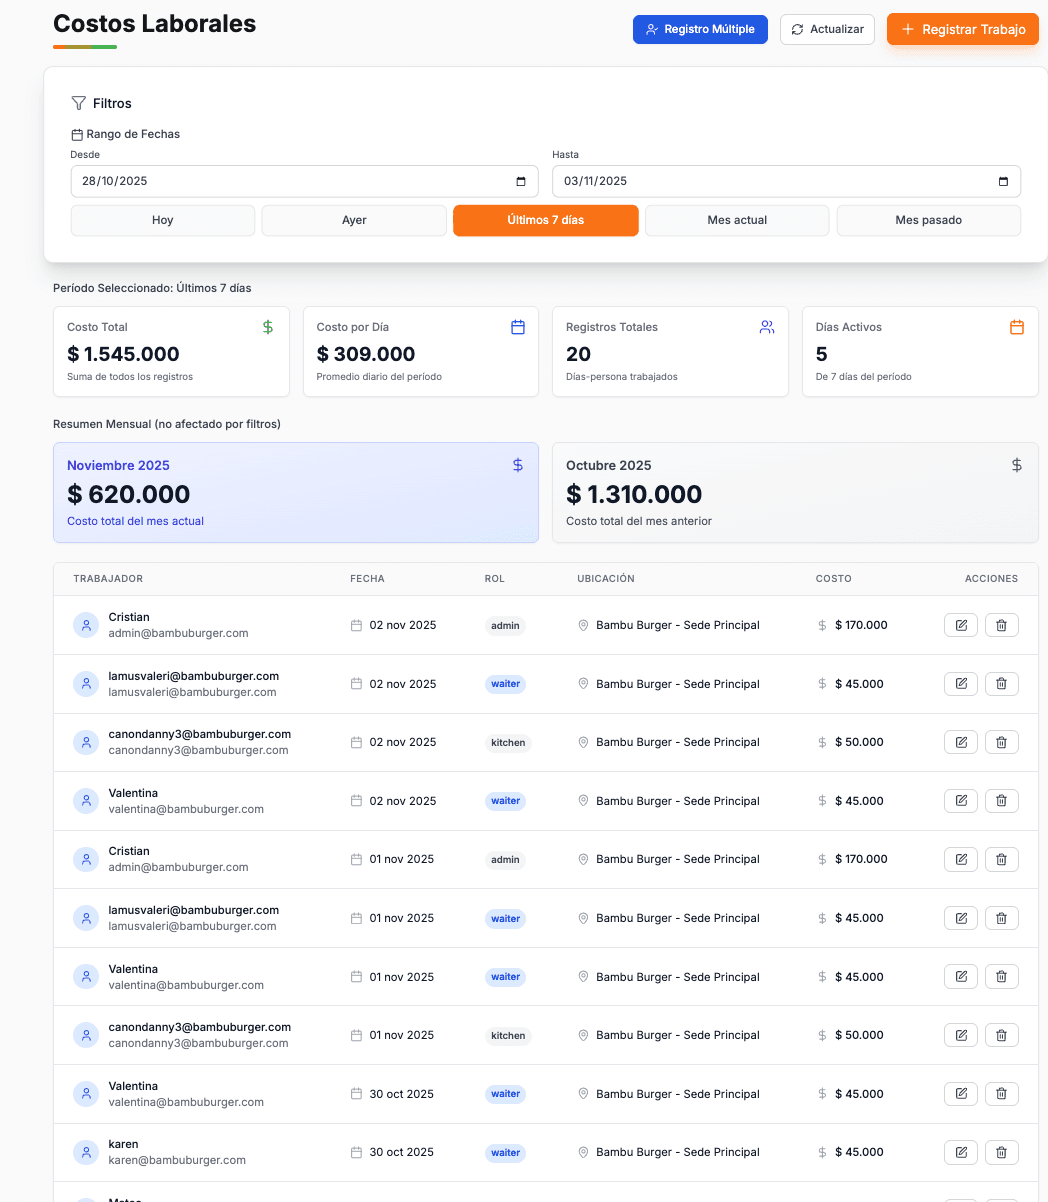
Task: Switch to the Mes actual filter
Action: (x=737, y=220)
